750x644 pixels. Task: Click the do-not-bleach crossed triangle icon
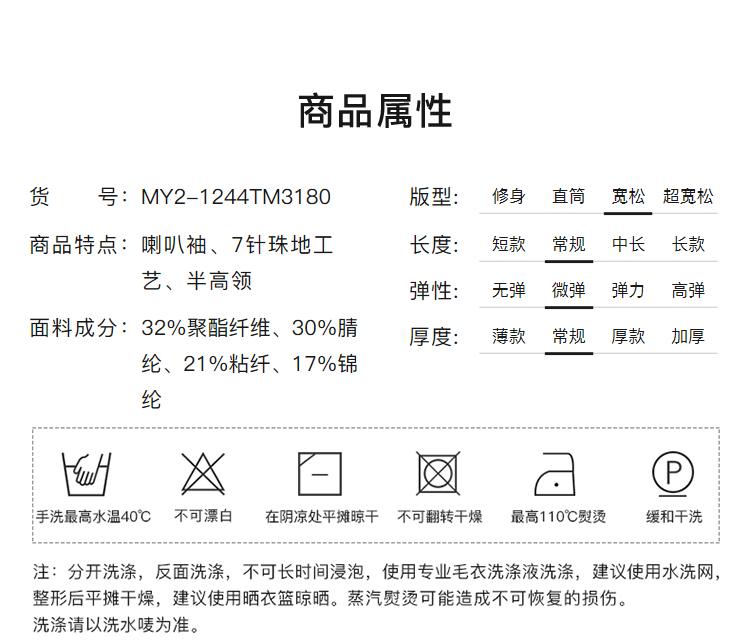click(x=203, y=473)
